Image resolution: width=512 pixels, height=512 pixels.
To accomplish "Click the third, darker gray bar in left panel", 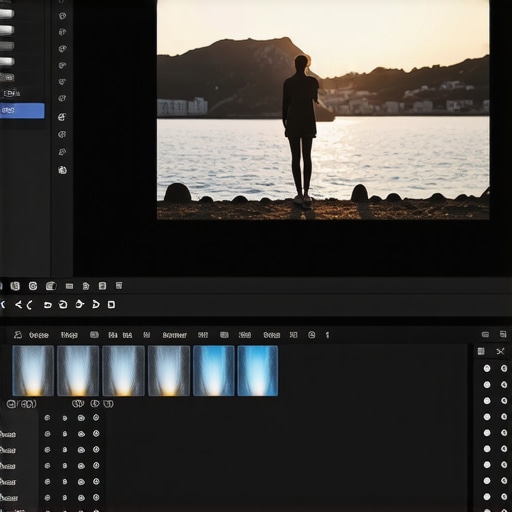I will [x=7, y=45].
